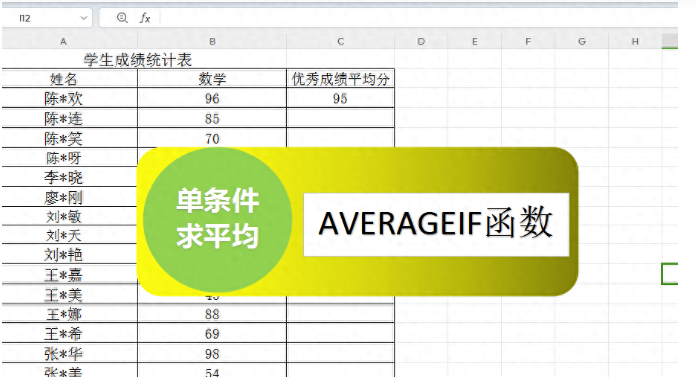Select the 优秀成绩平均分 header cell

click(x=340, y=79)
